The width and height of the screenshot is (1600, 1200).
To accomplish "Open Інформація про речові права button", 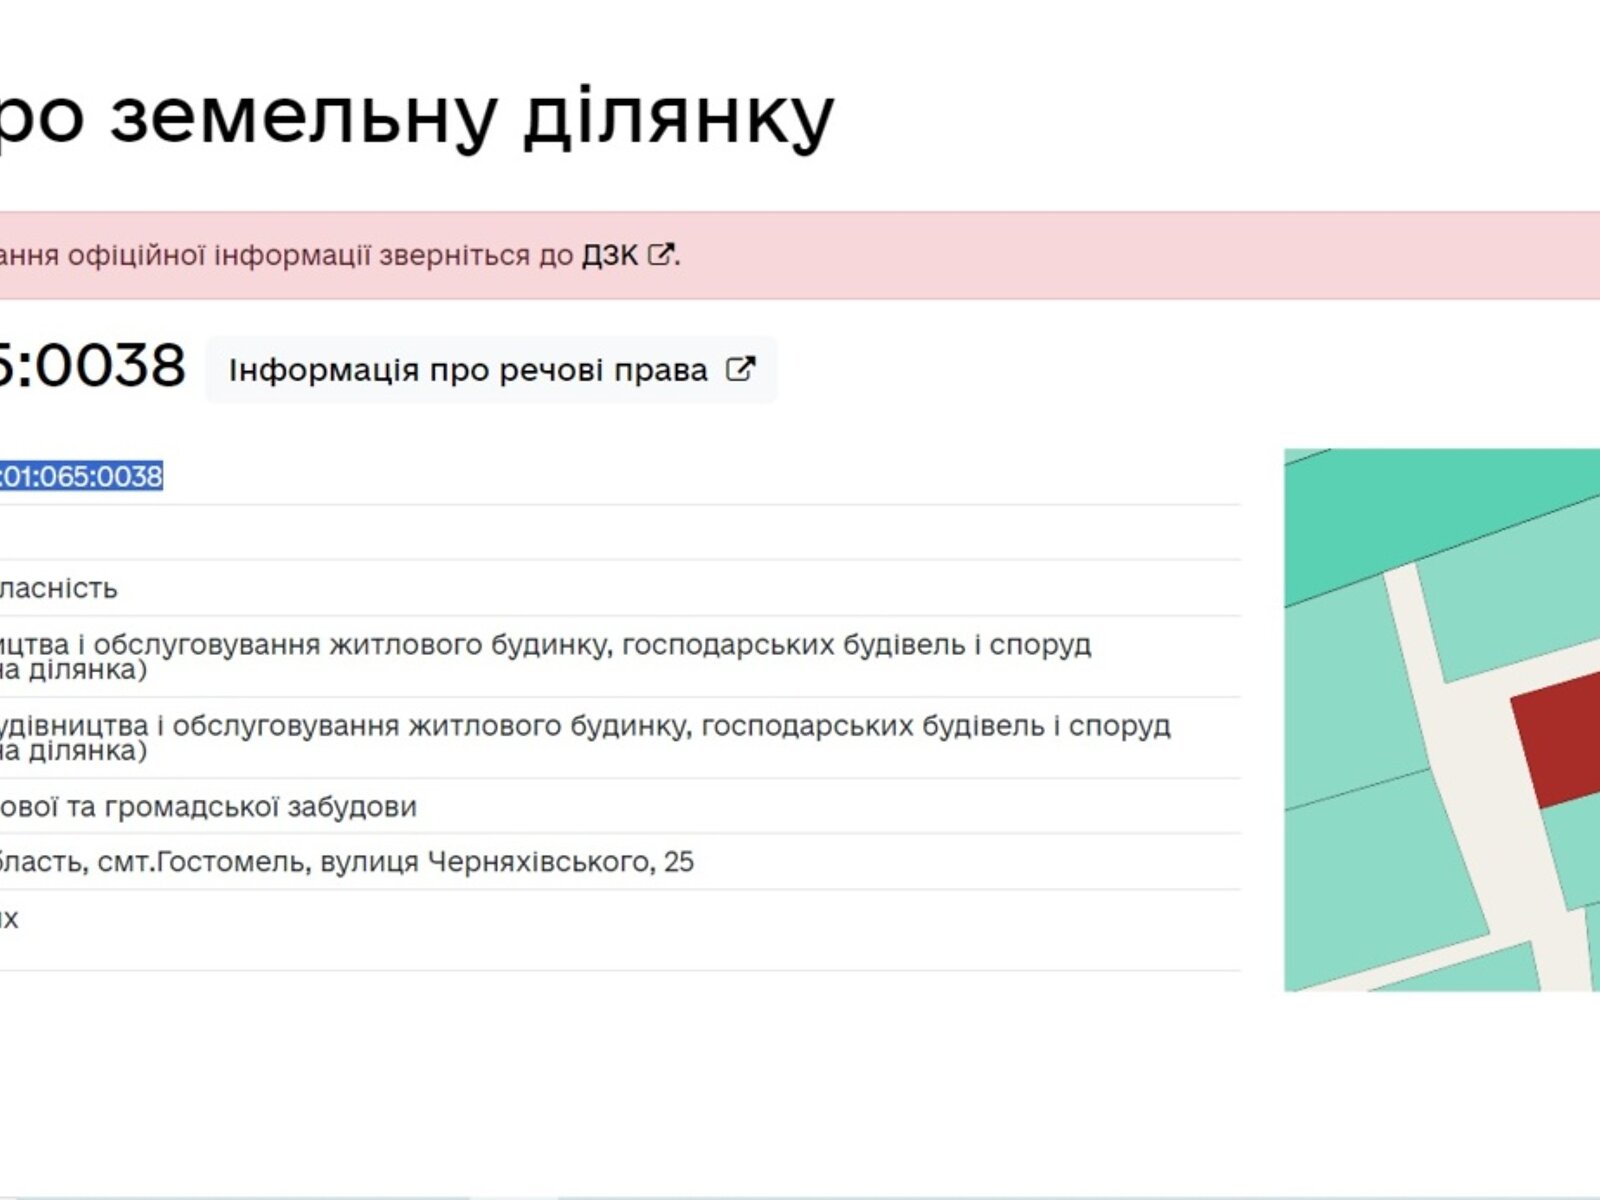I will [491, 370].
